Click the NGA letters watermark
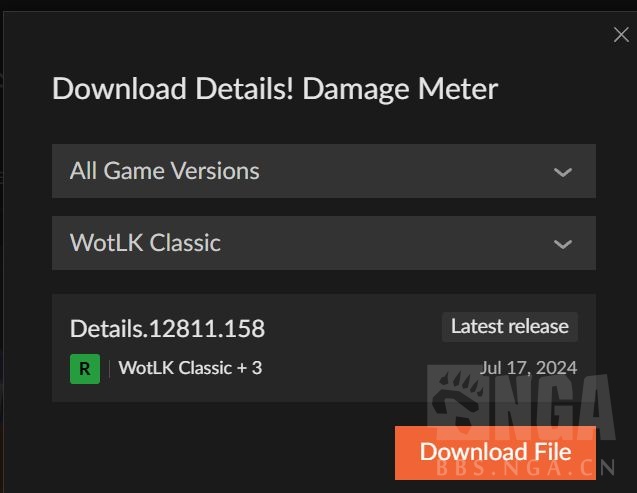Viewport: 637px width, 493px height. [552, 406]
